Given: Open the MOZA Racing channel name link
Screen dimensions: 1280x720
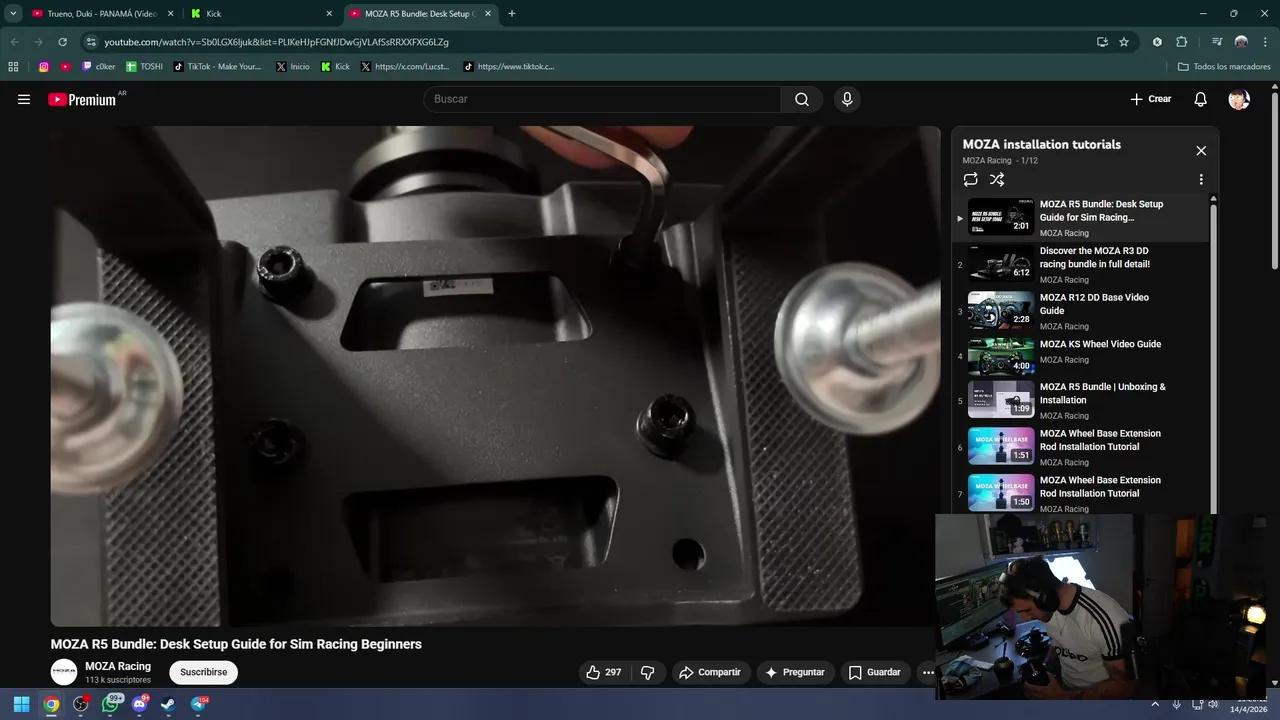Looking at the screenshot, I should pyautogui.click(x=118, y=666).
